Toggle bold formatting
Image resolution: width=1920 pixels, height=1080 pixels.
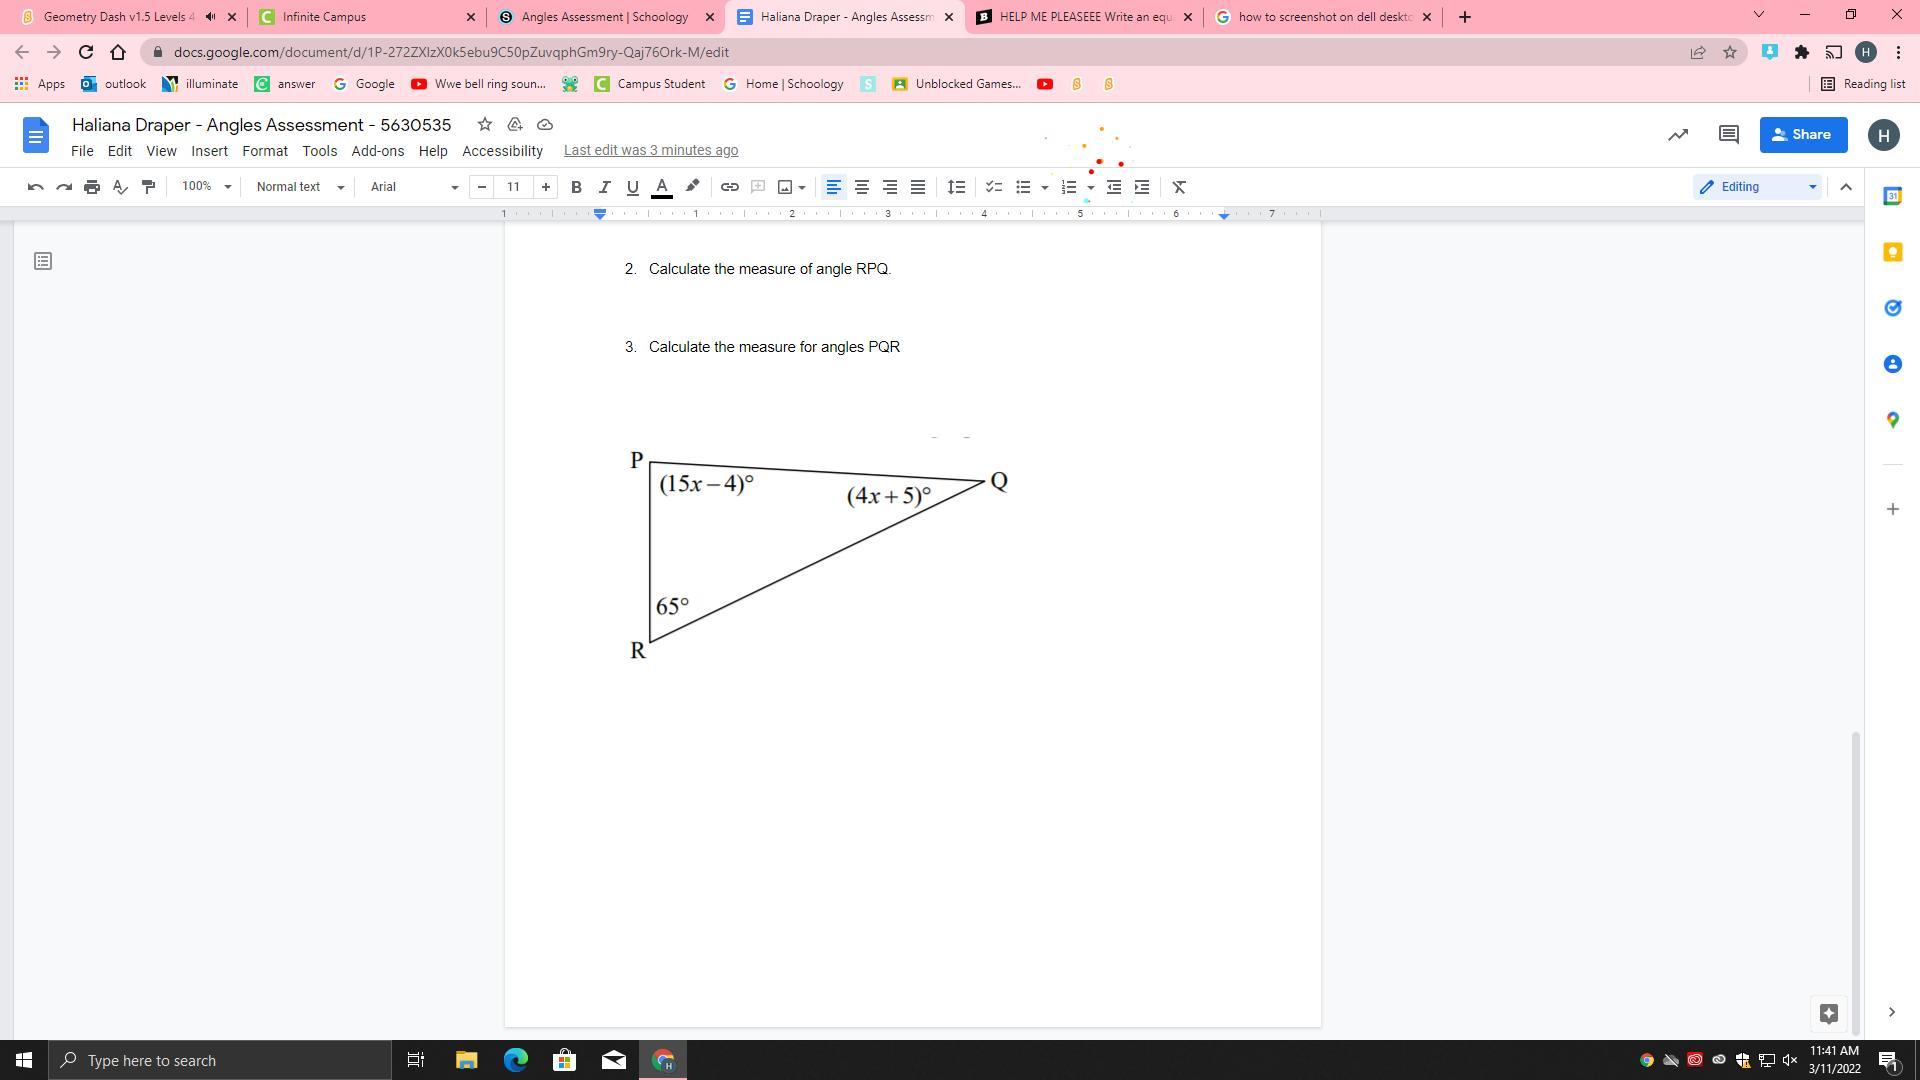(x=576, y=187)
